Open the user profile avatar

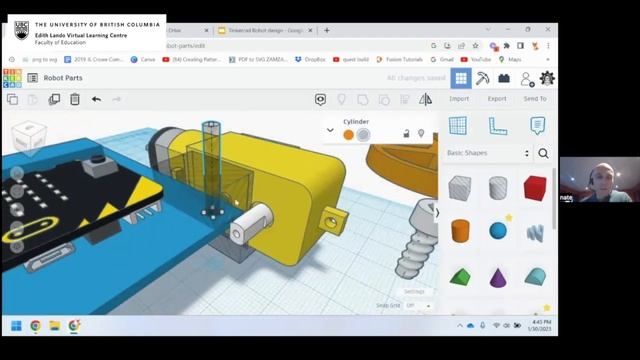(547, 78)
